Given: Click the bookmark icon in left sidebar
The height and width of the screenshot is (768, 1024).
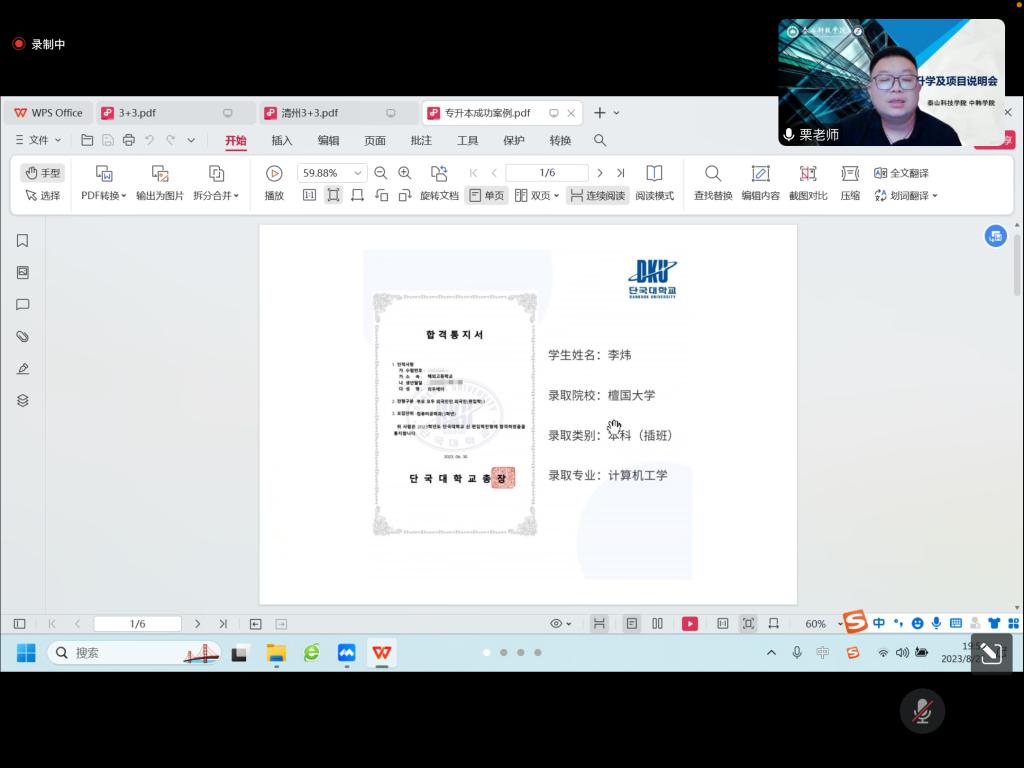Looking at the screenshot, I should [x=22, y=241].
